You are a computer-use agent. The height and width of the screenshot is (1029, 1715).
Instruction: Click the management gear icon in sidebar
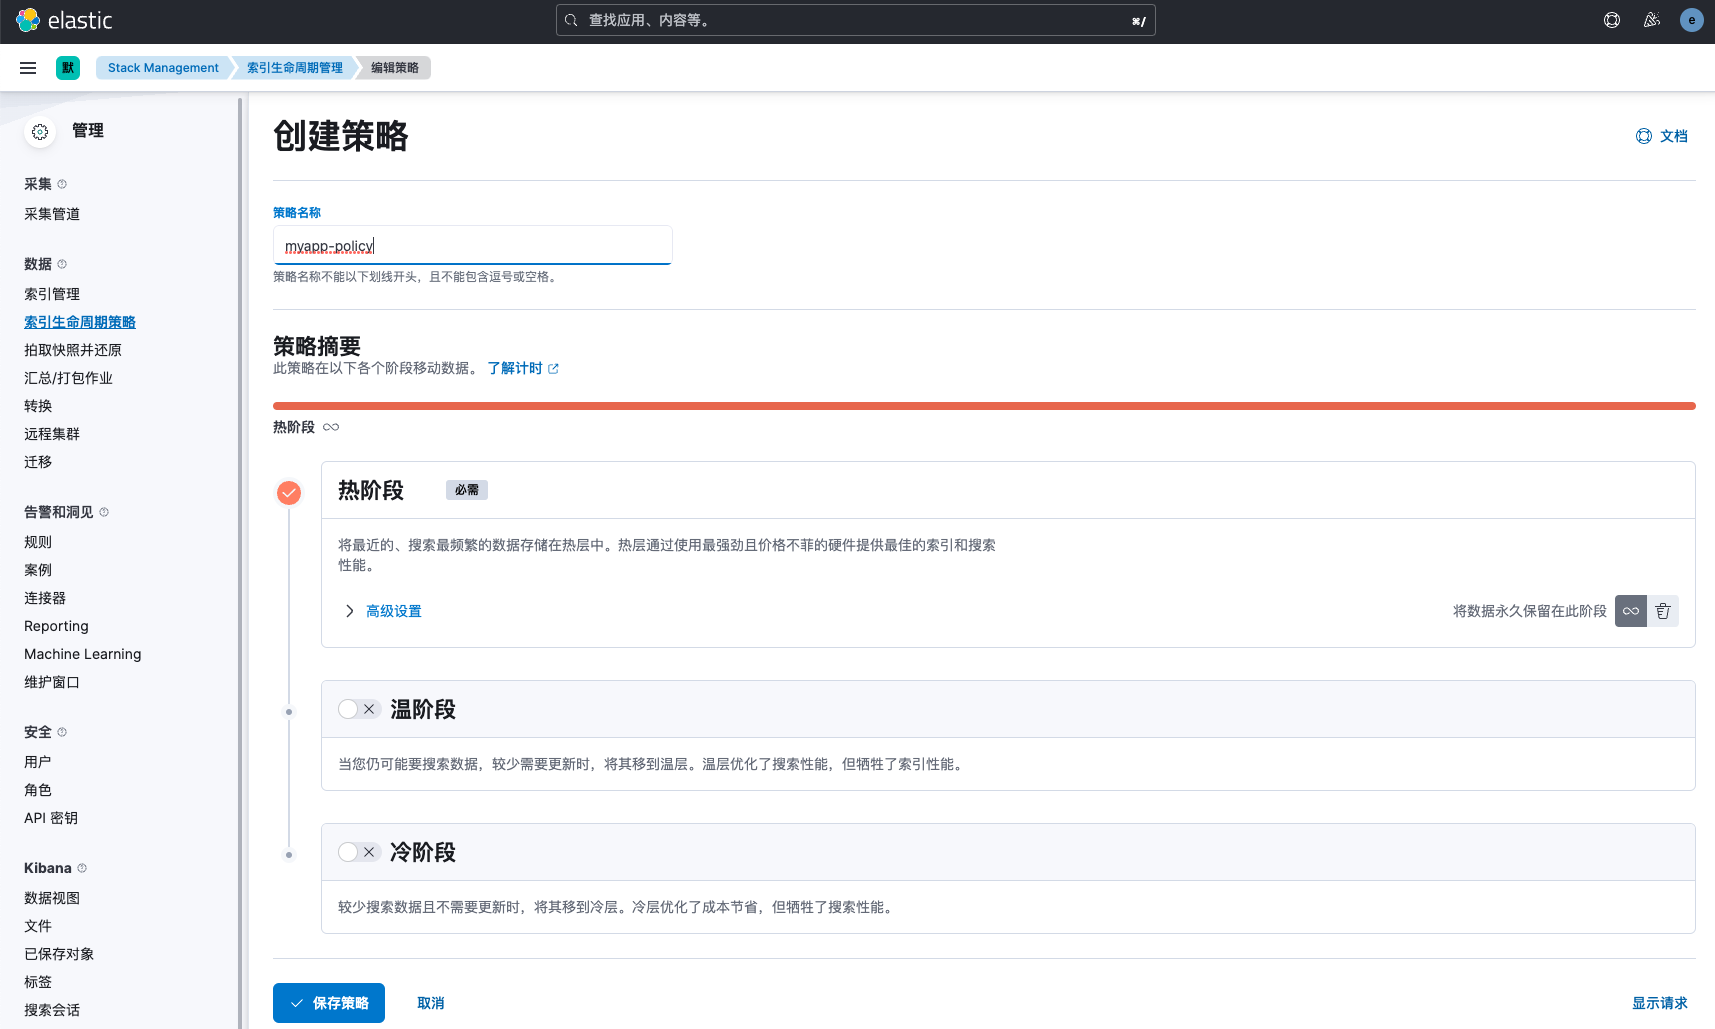pyautogui.click(x=40, y=132)
